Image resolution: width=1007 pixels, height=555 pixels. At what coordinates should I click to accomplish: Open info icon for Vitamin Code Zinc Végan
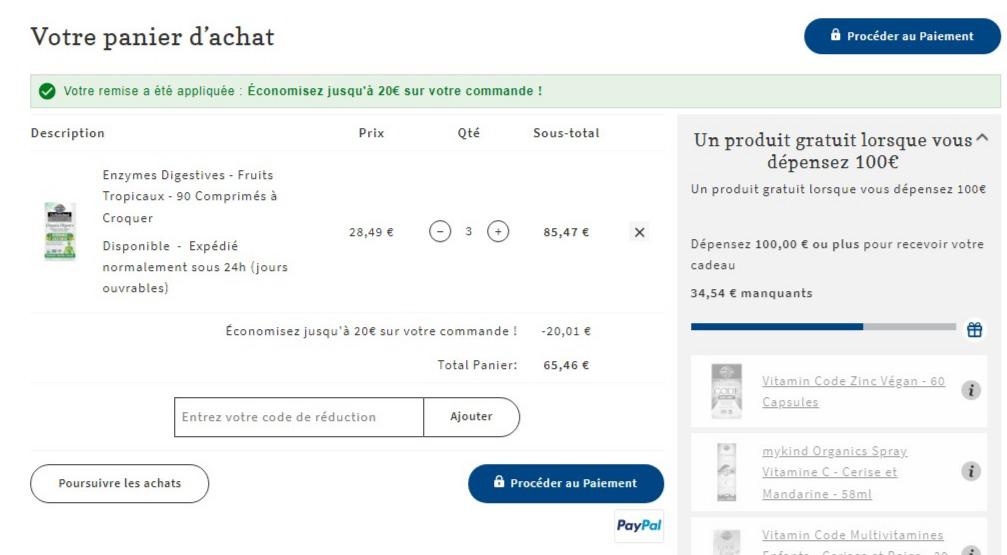(971, 390)
